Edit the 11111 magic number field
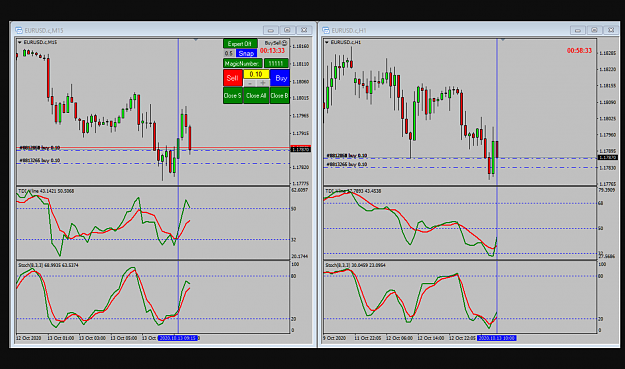 [276, 63]
